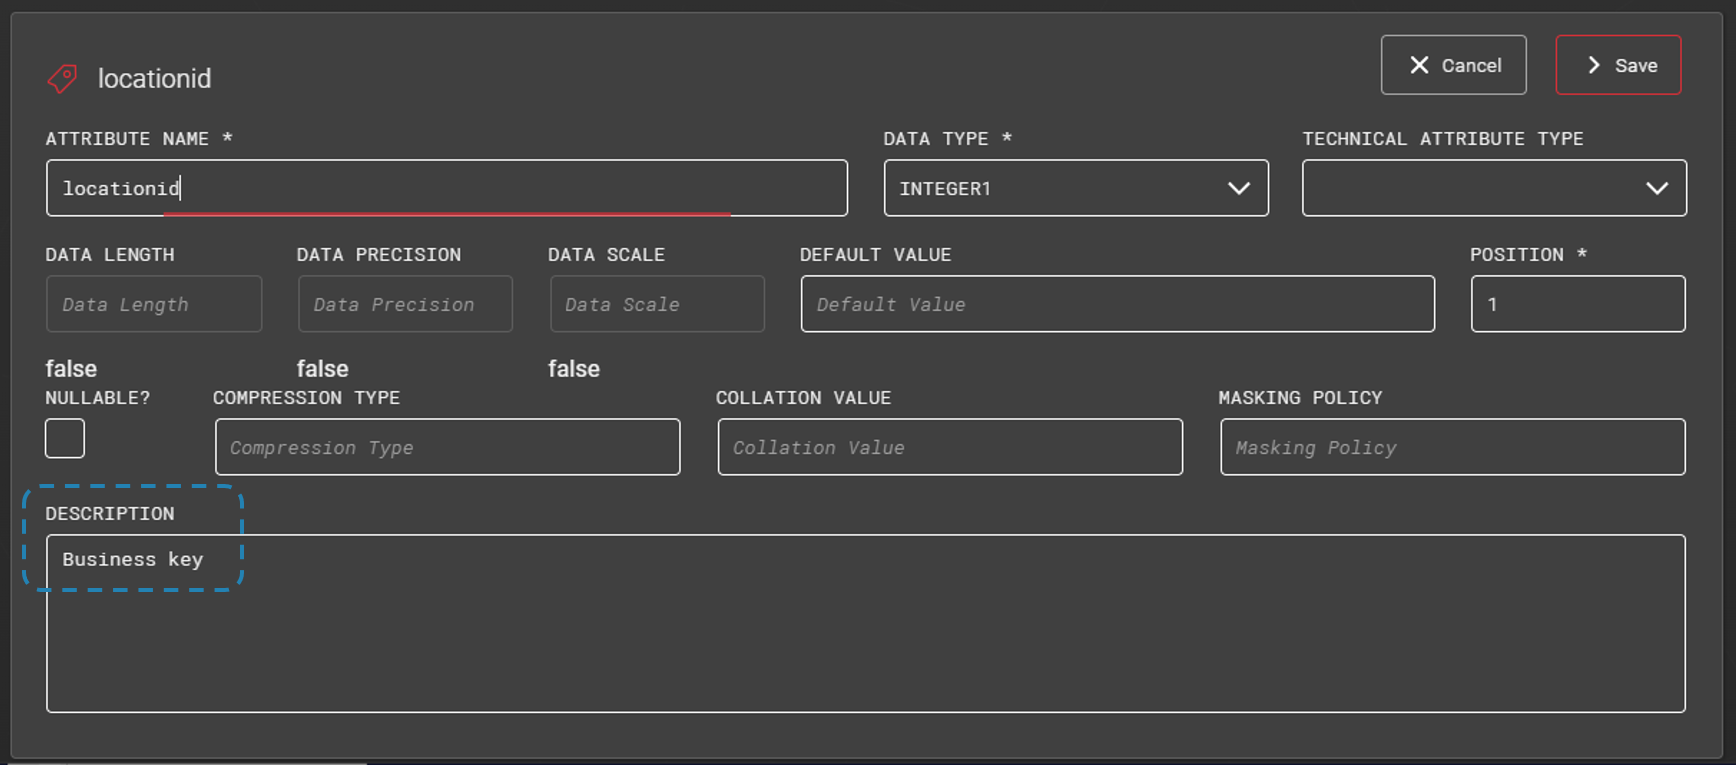Select the Compression Type input
This screenshot has width=1736, height=765.
(x=447, y=447)
